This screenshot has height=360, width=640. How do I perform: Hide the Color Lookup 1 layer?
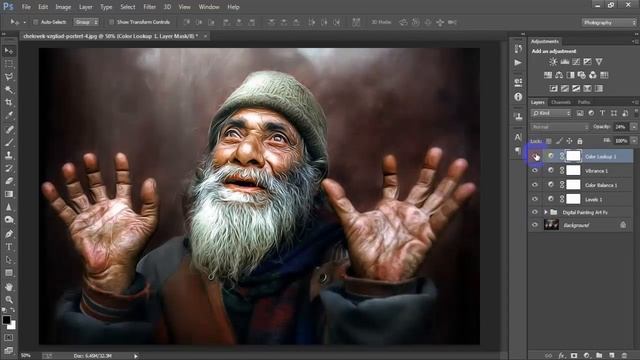[535, 156]
